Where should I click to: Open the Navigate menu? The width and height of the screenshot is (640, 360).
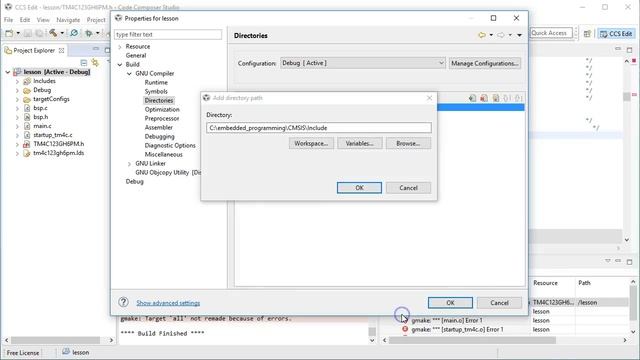(68, 20)
